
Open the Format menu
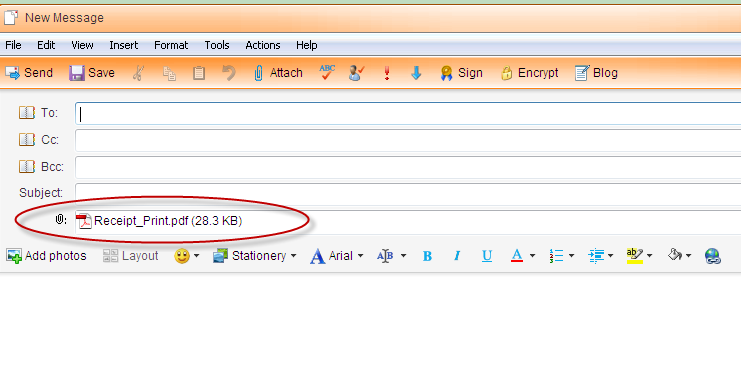[171, 45]
